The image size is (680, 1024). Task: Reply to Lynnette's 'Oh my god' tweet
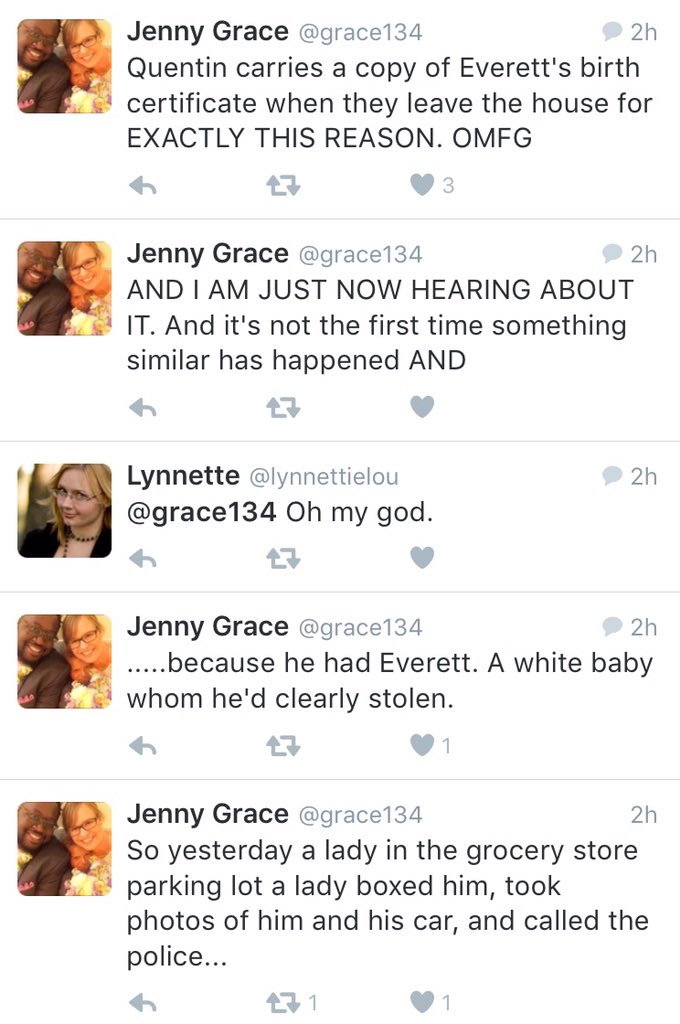(144, 559)
